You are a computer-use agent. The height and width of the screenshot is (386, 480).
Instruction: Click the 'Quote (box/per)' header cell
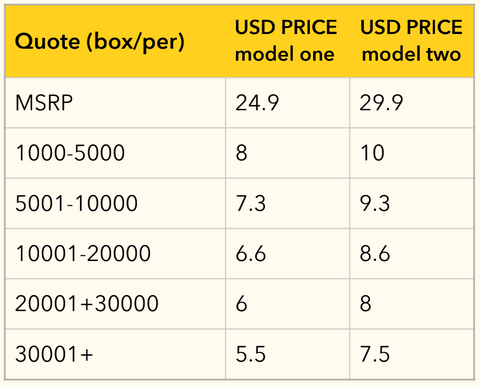click(115, 42)
